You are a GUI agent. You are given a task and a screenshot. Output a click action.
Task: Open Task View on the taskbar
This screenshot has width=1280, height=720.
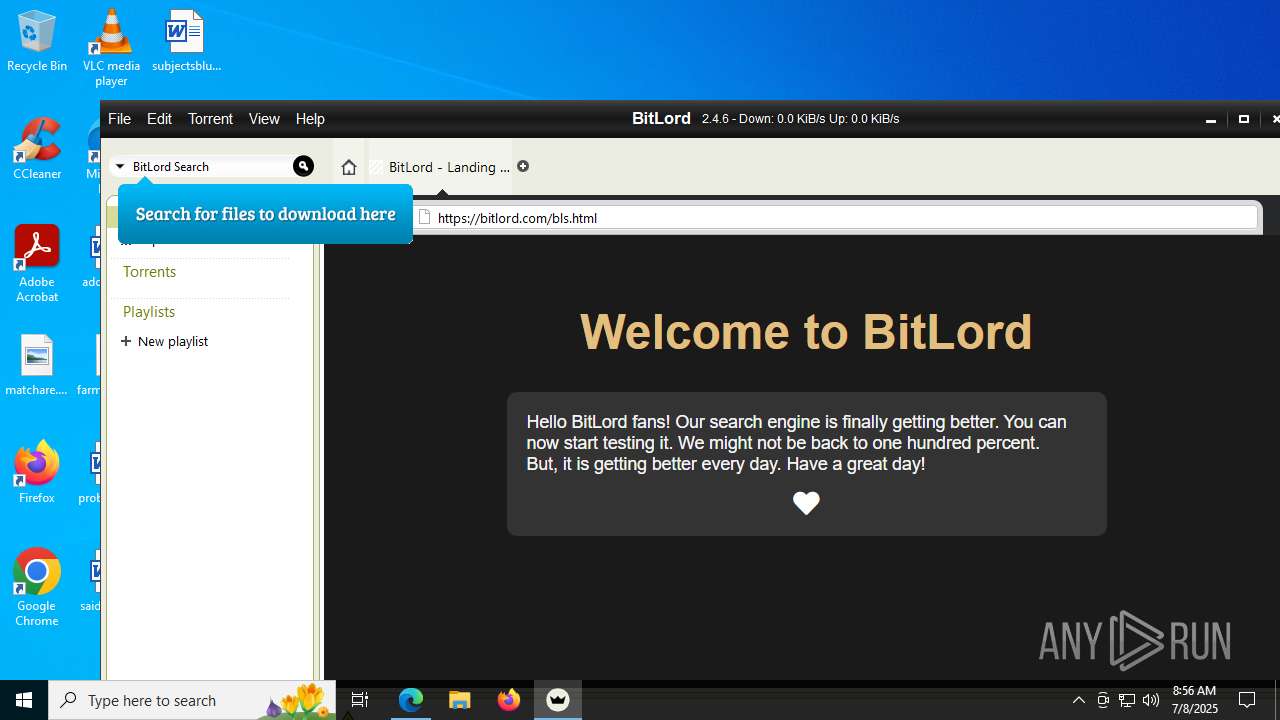coord(360,700)
